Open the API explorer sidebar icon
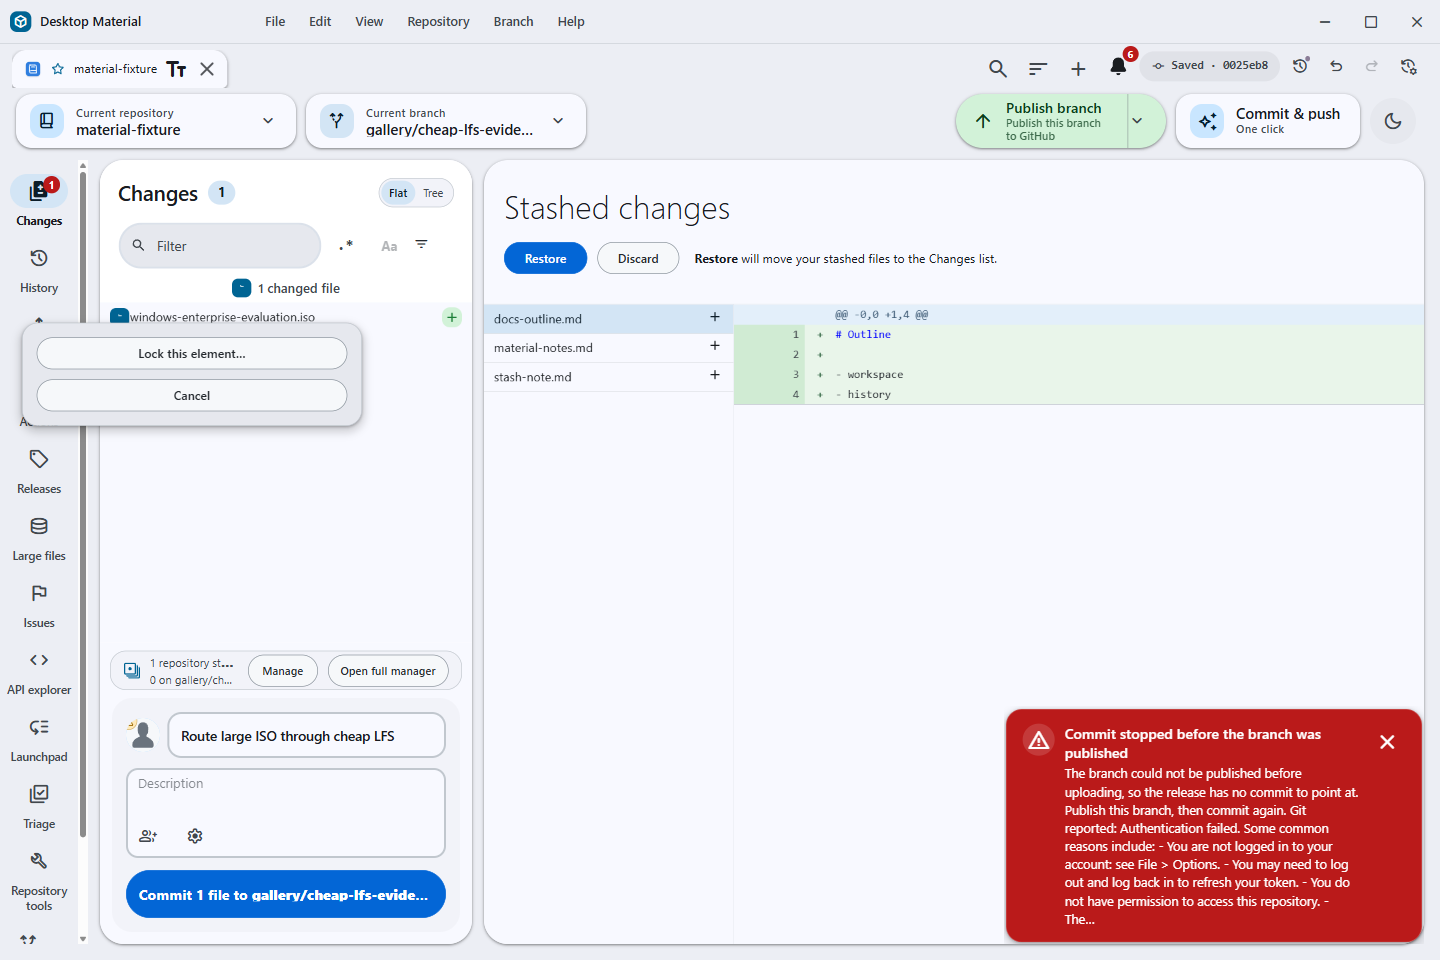 39,674
